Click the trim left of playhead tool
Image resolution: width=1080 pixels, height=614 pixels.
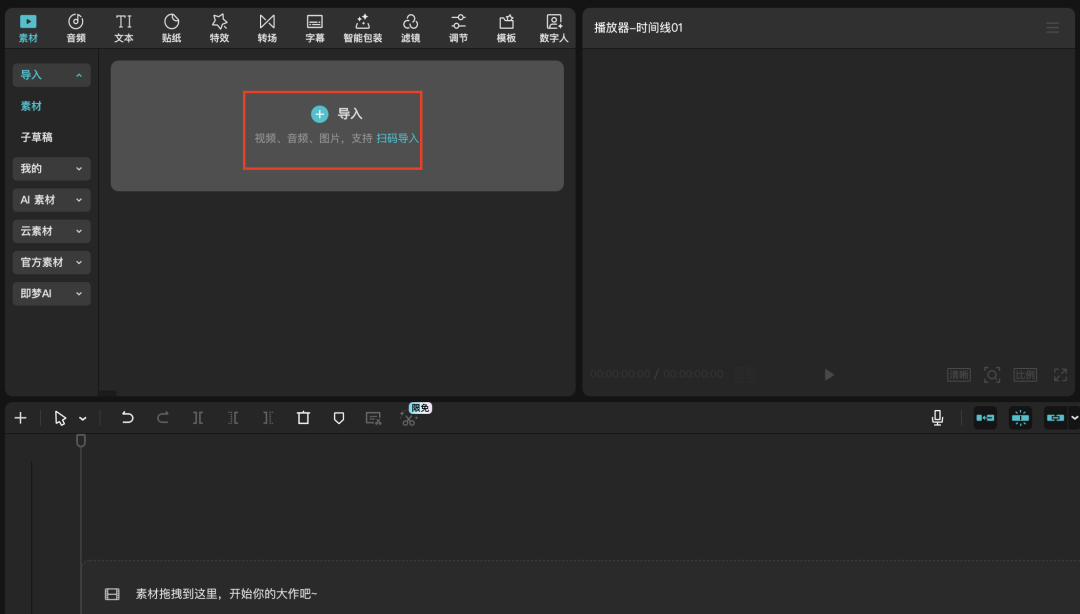click(233, 418)
